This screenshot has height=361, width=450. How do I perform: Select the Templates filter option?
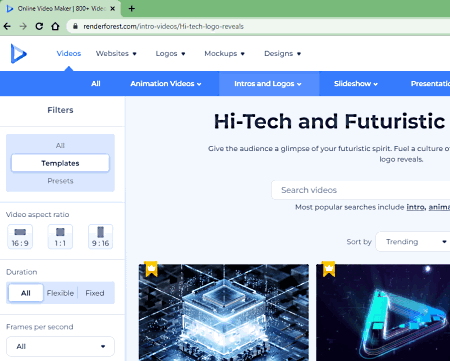60,163
